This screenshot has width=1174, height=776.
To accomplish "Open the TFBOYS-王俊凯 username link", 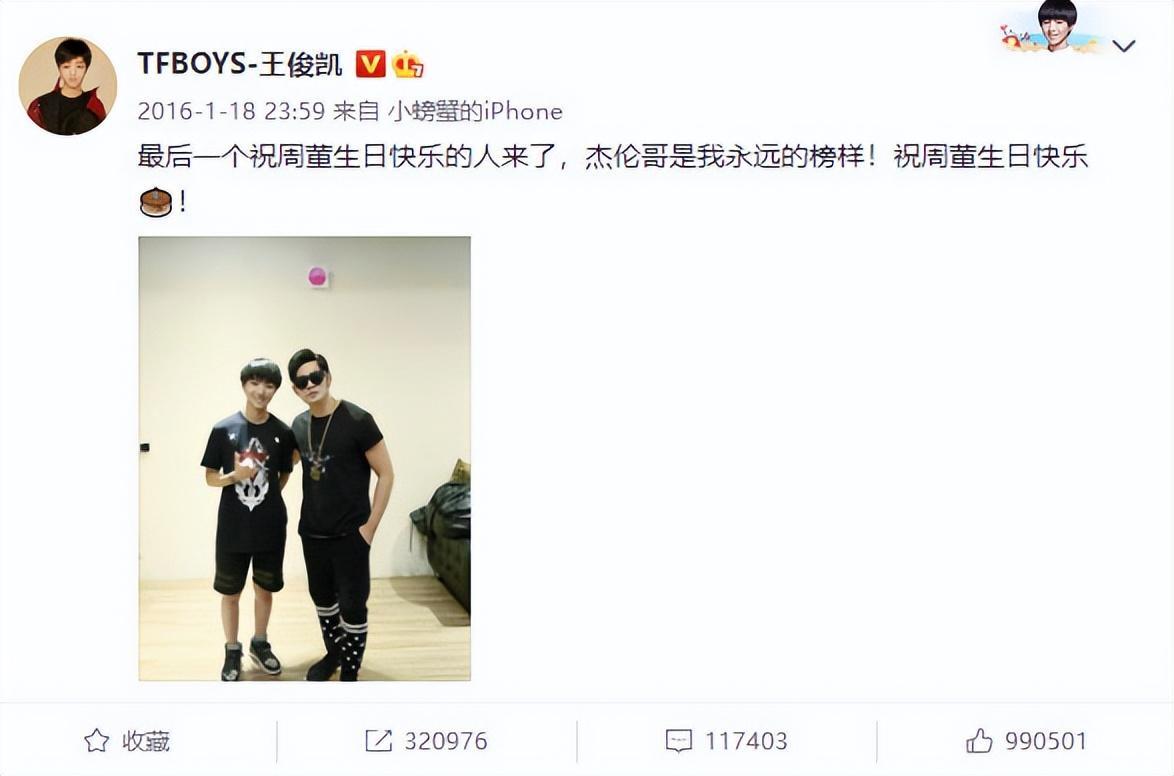I will pyautogui.click(x=240, y=64).
